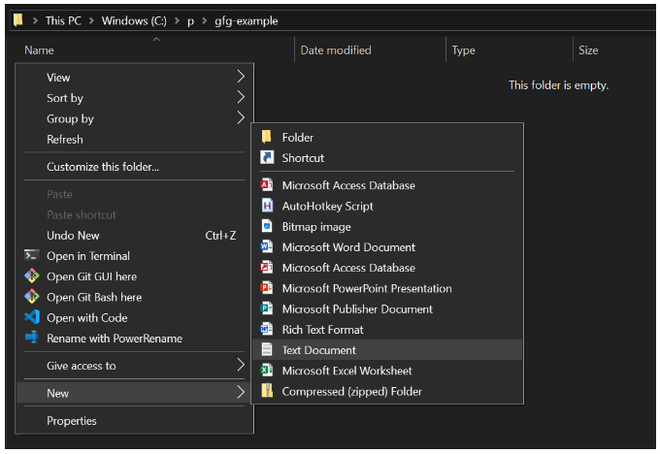Expand the Give access to submenu
This screenshot has height=454, width=660.
(240, 366)
